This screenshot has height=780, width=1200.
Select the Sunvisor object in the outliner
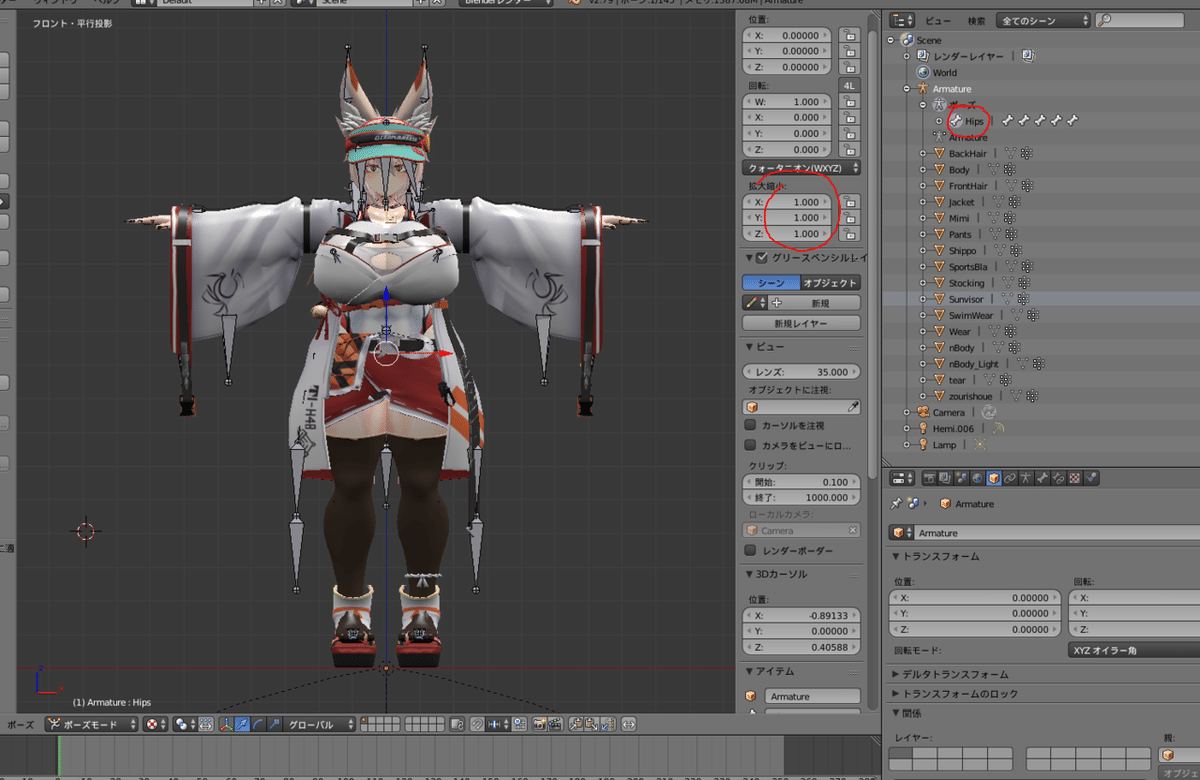tap(966, 299)
